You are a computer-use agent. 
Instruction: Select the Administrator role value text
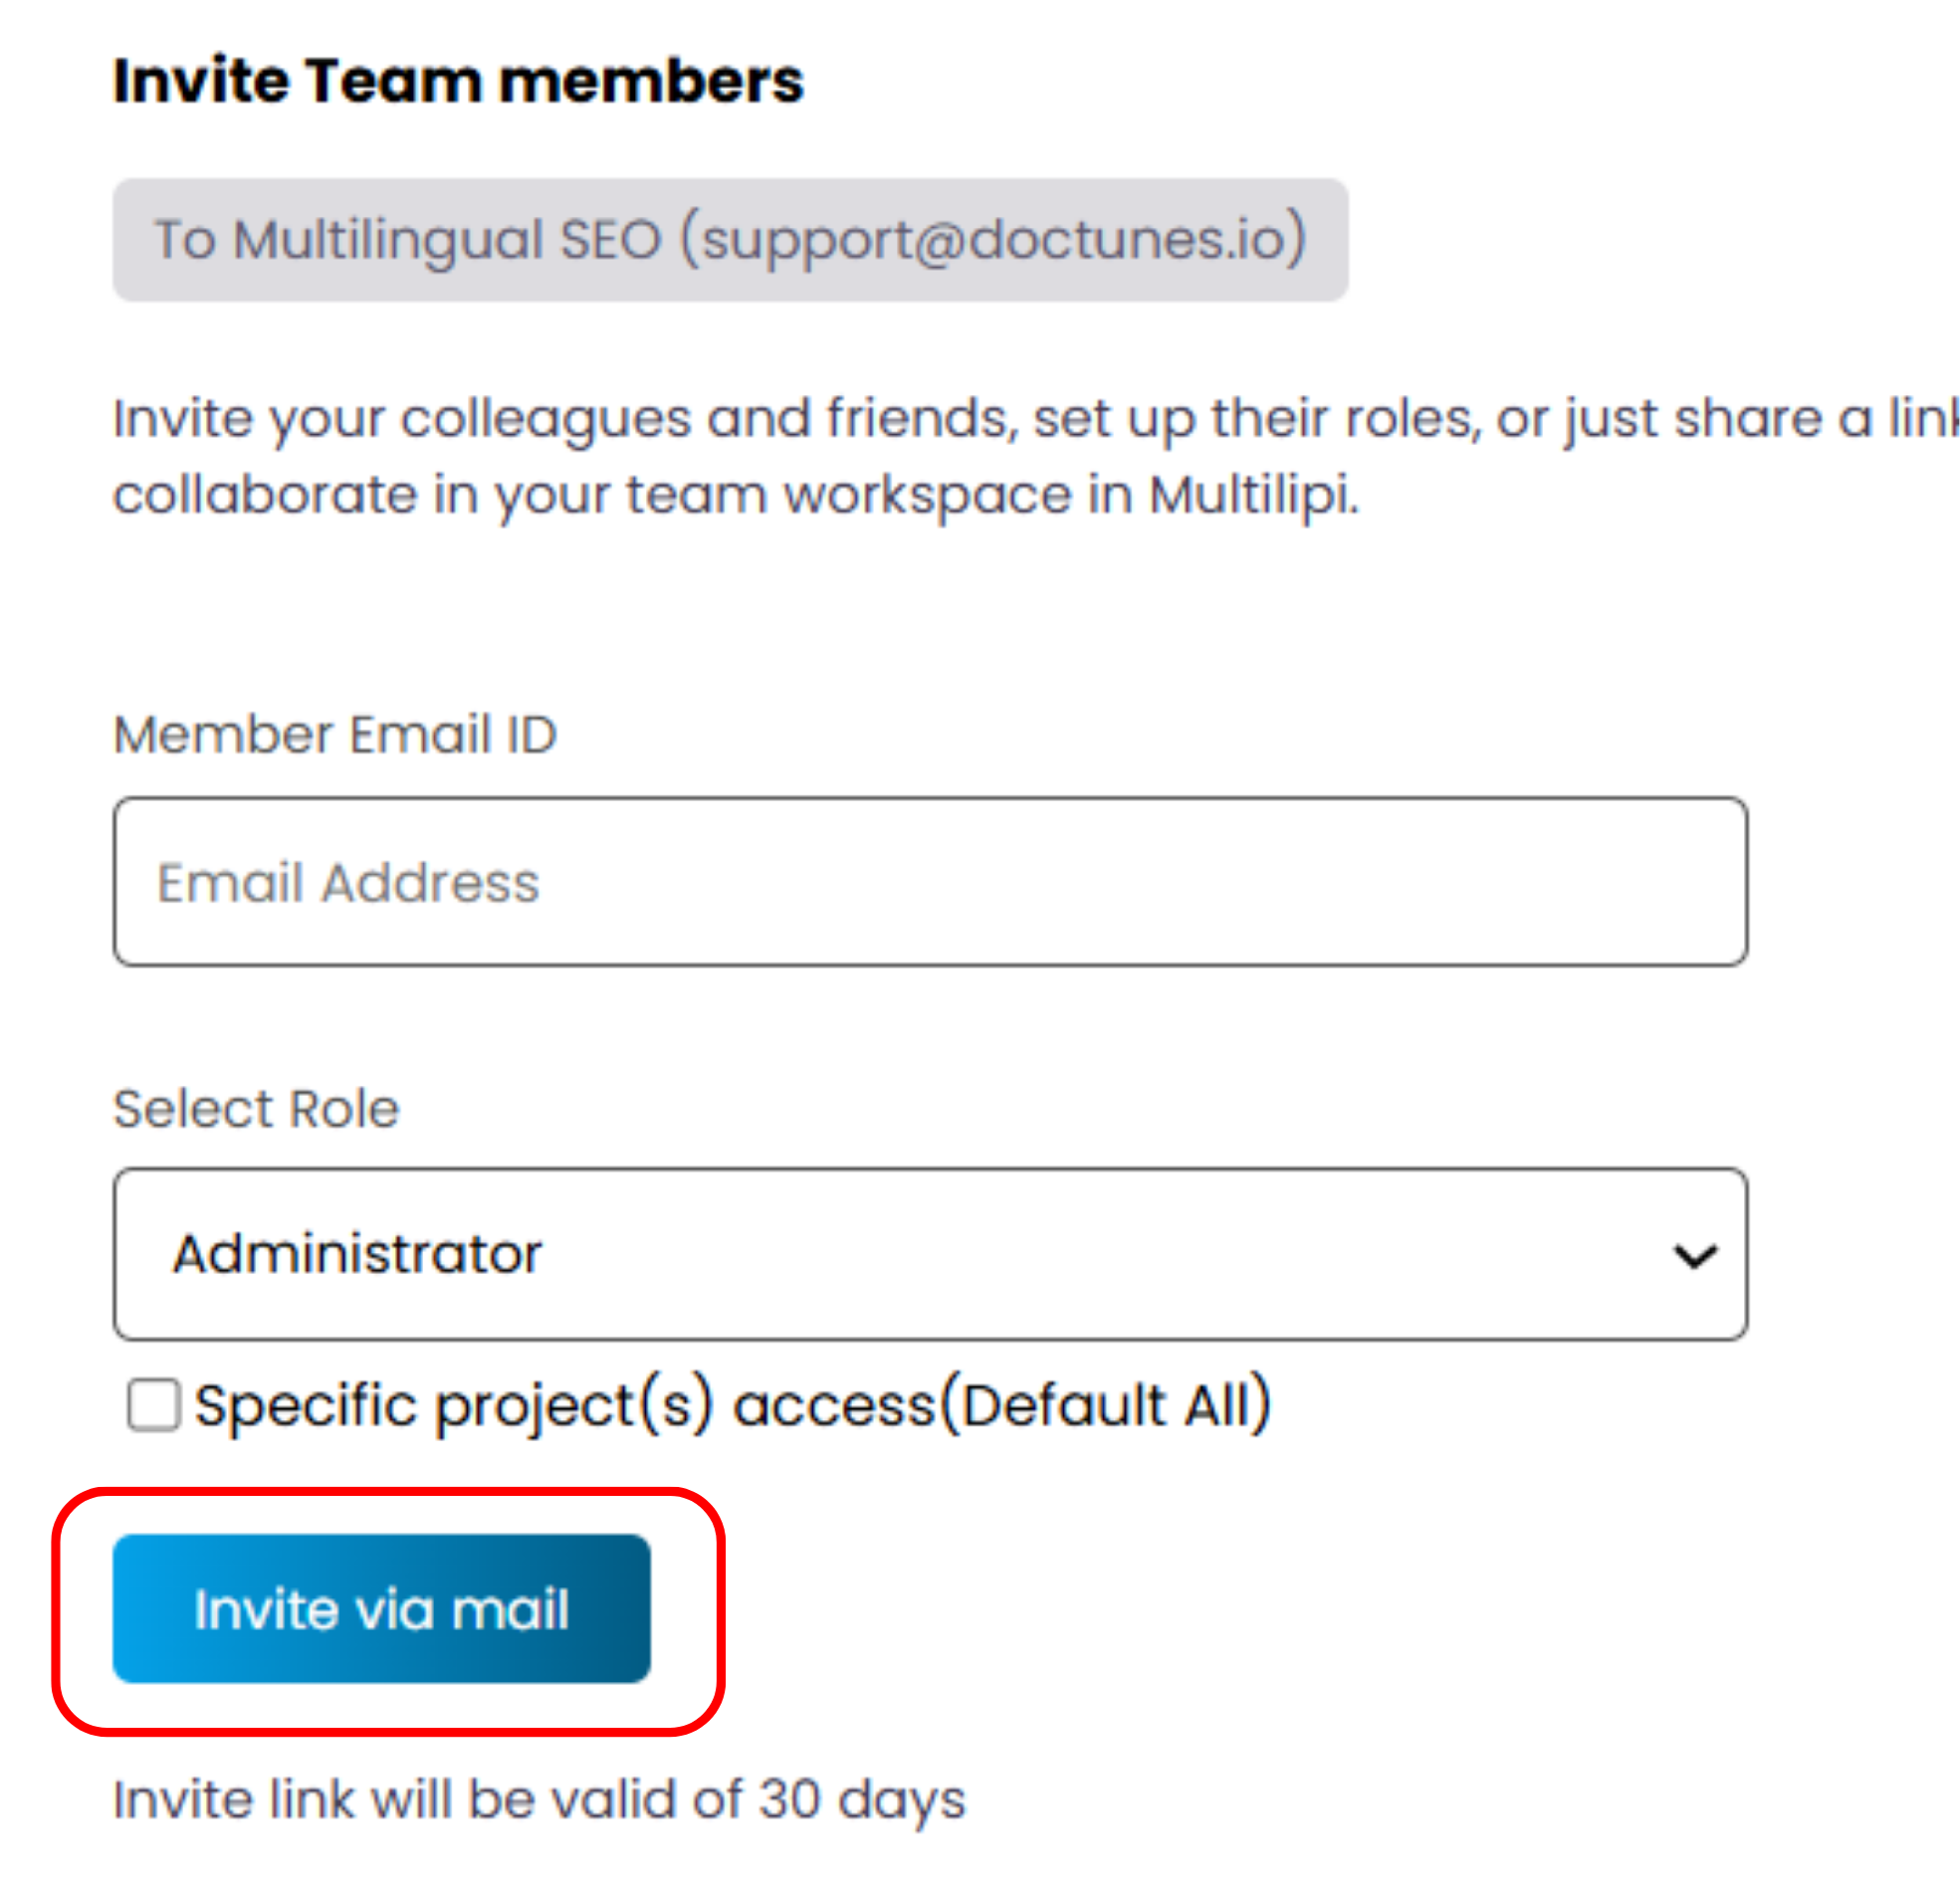(357, 1254)
